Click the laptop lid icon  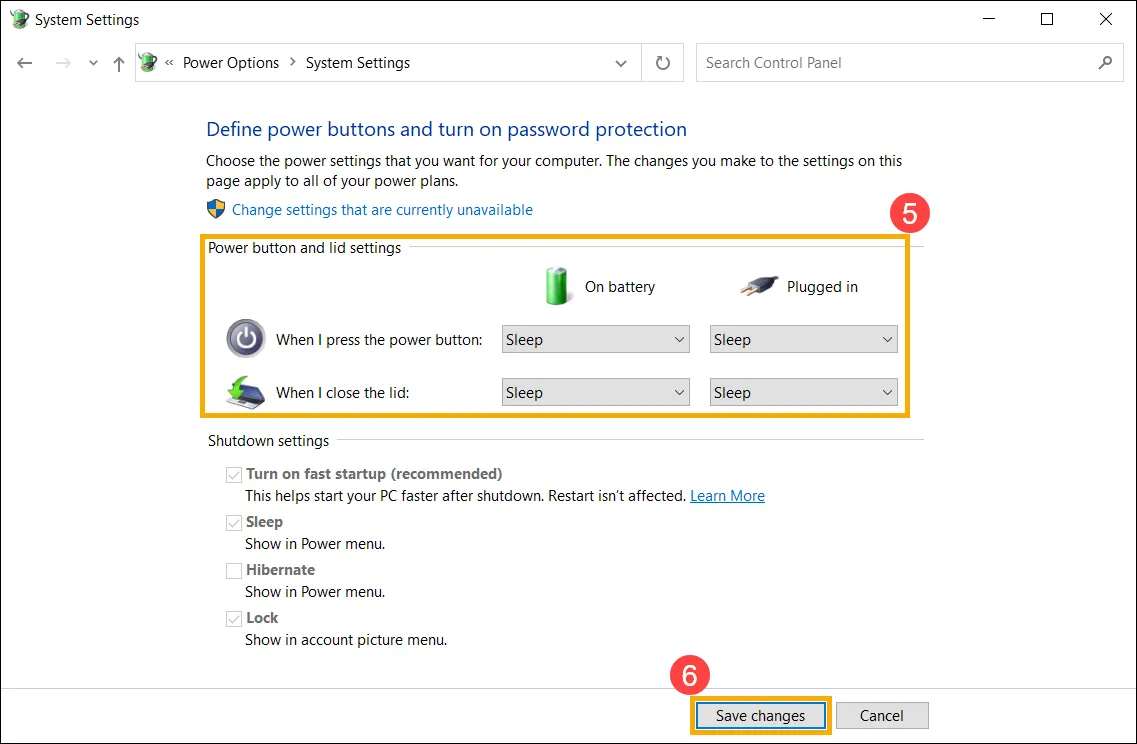coord(244,392)
